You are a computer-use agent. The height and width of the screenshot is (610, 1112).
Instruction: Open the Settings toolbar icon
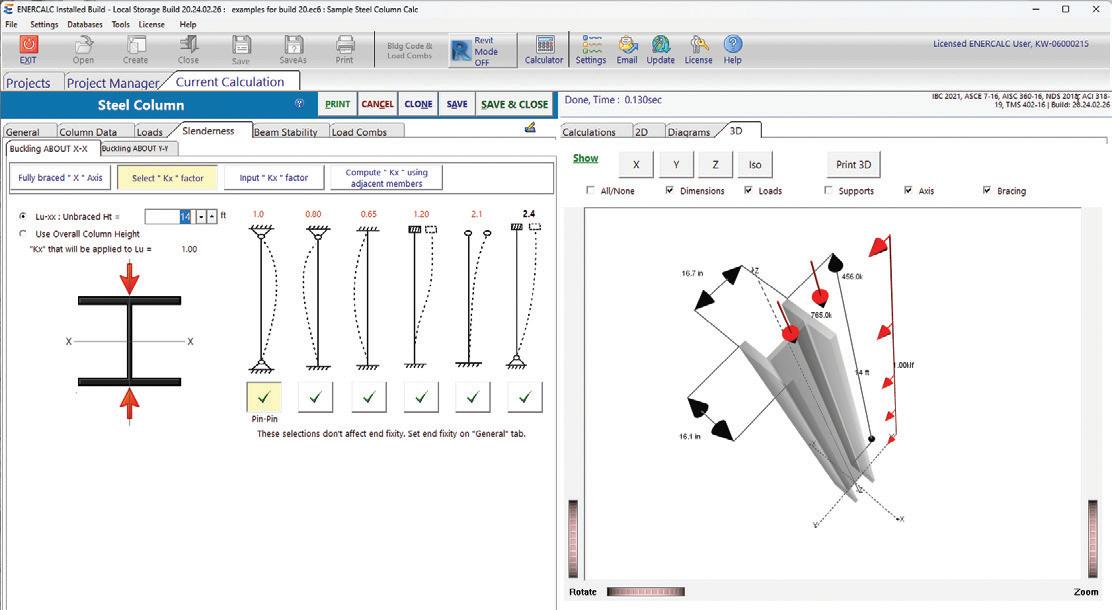(x=591, y=50)
